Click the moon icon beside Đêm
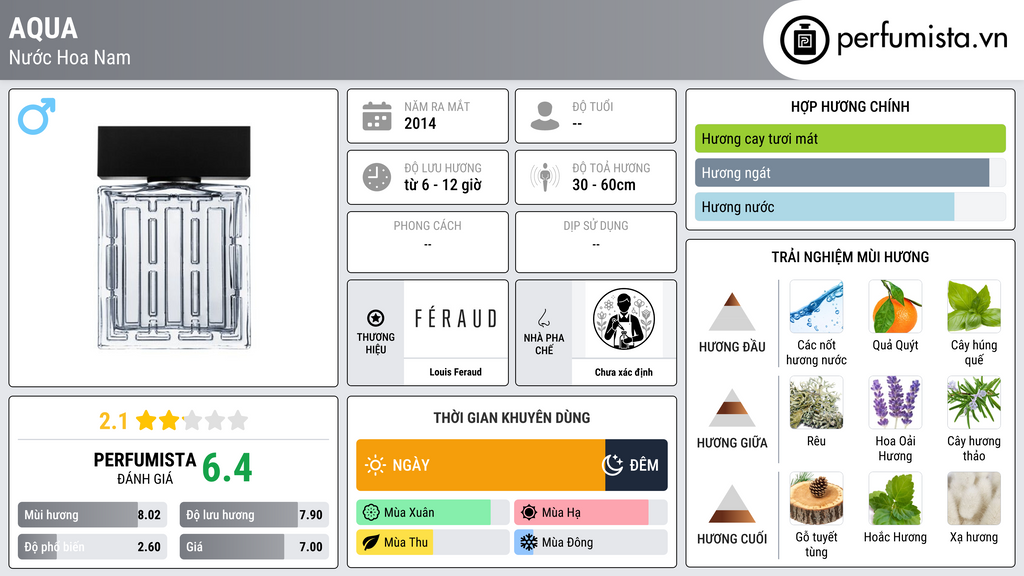This screenshot has height=576, width=1024. pyautogui.click(x=612, y=465)
